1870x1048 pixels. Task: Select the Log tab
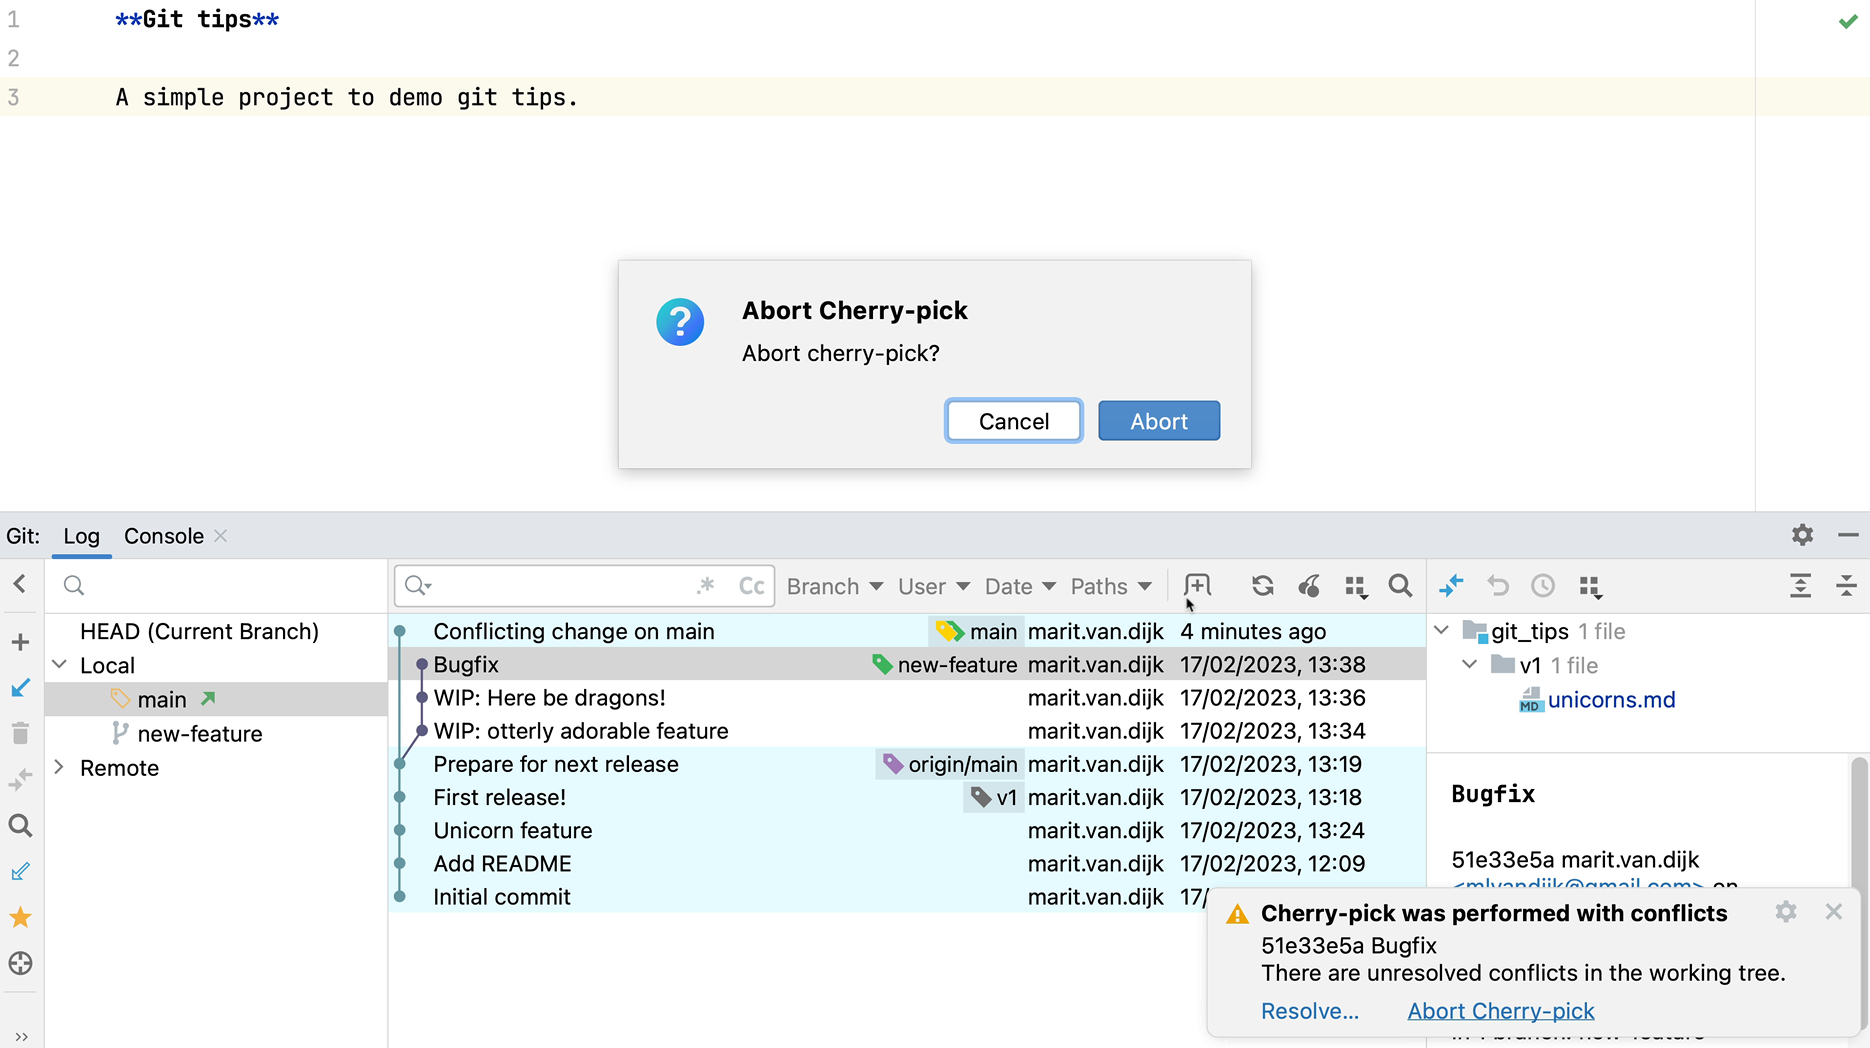(81, 536)
